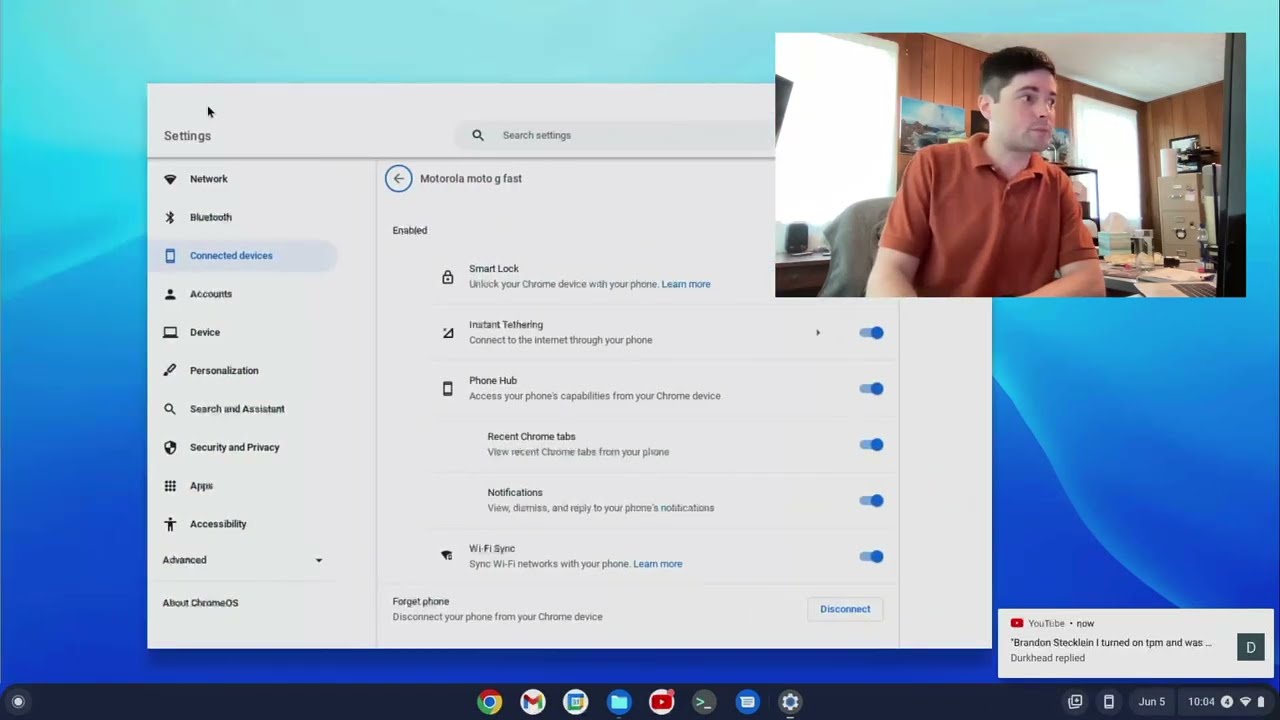Click the Enabled status text
This screenshot has height=720, width=1280.
[x=410, y=230]
